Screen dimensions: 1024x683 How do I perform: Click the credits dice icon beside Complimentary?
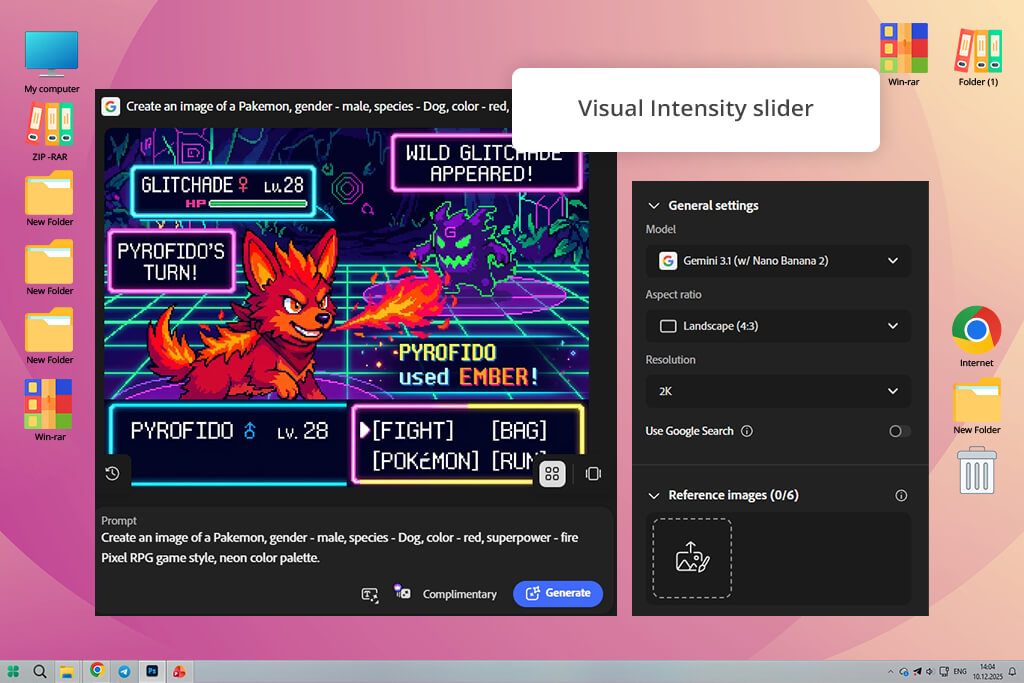coord(402,592)
